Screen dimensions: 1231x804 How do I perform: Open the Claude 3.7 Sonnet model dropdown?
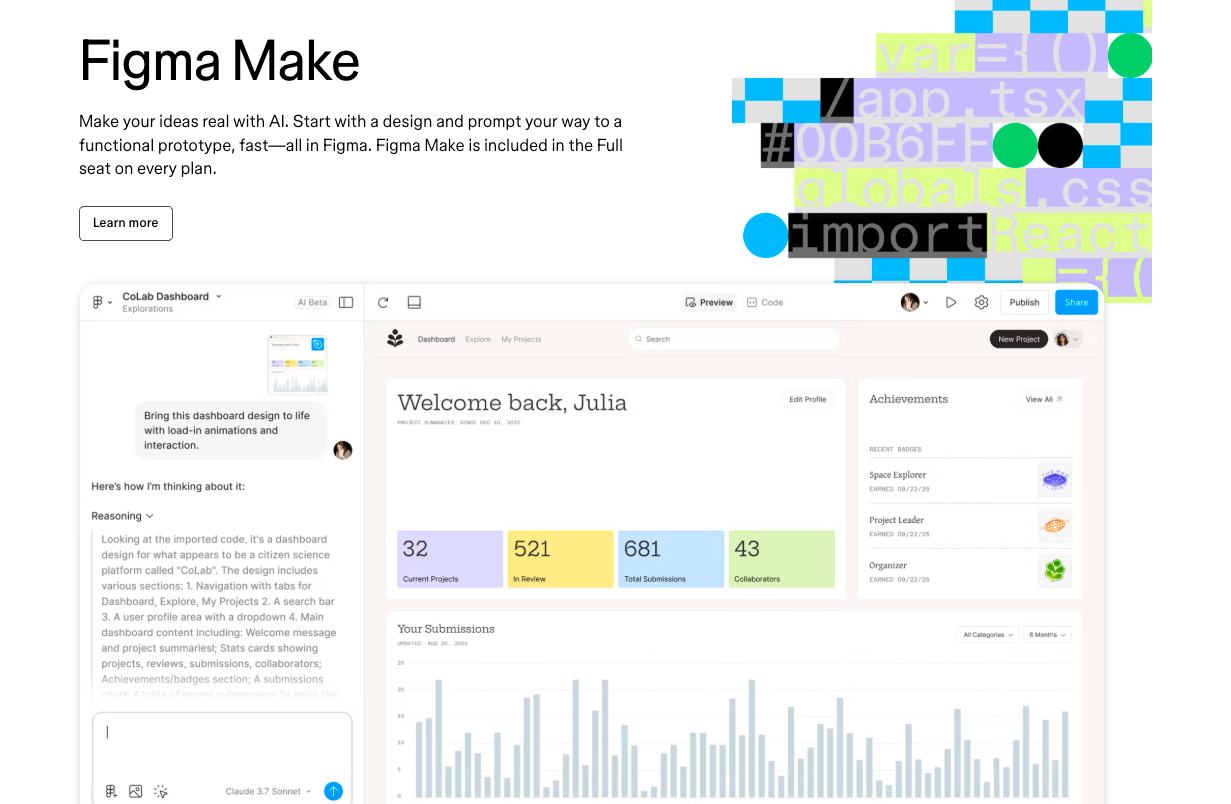tap(268, 791)
